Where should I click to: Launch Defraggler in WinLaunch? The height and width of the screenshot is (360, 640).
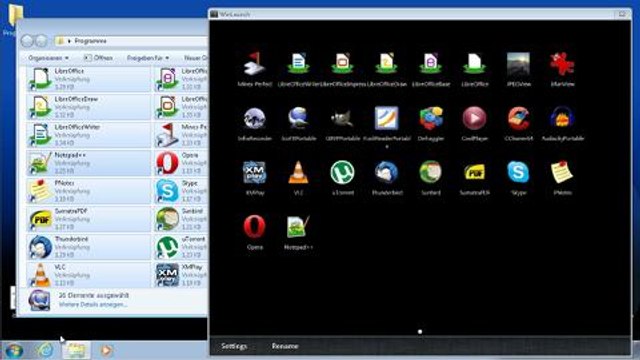click(431, 118)
